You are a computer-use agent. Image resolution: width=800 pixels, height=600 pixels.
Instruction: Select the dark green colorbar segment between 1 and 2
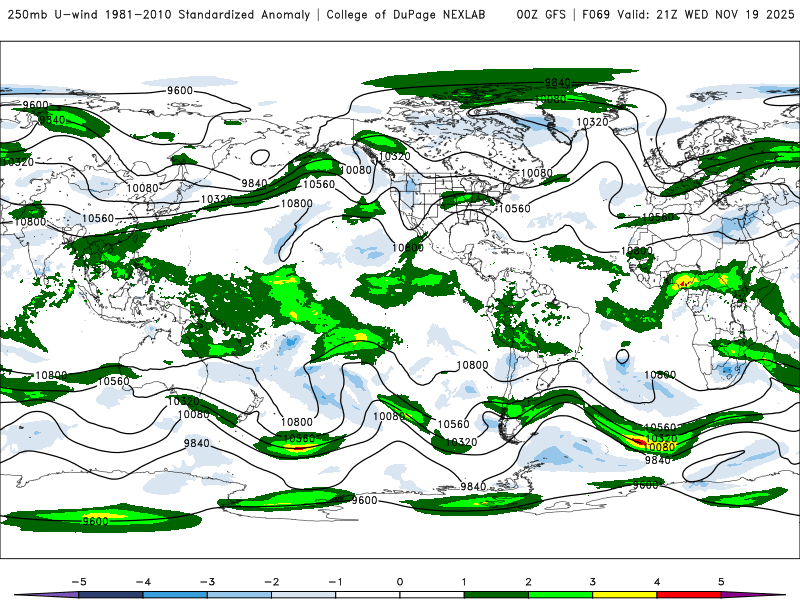click(496, 595)
